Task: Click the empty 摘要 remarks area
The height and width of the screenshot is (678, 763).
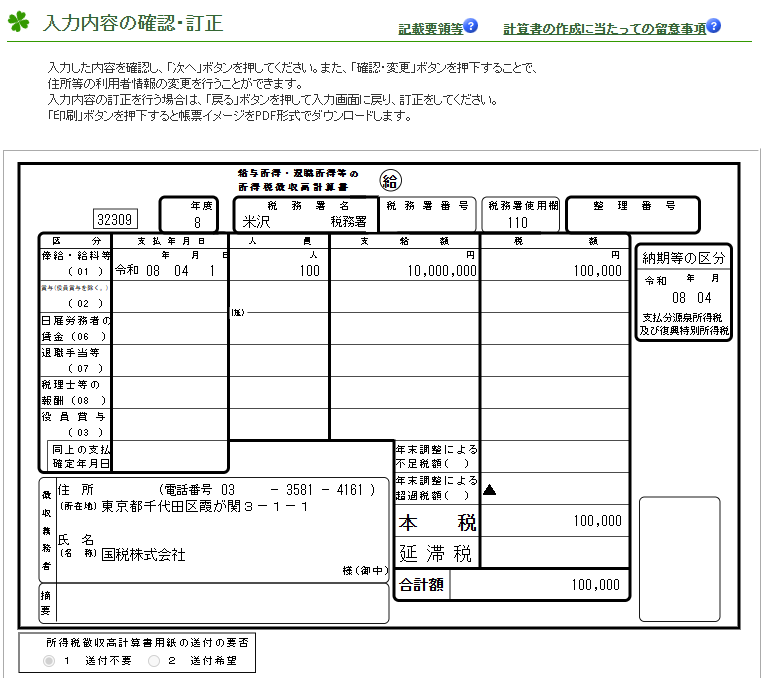Action: point(223,604)
